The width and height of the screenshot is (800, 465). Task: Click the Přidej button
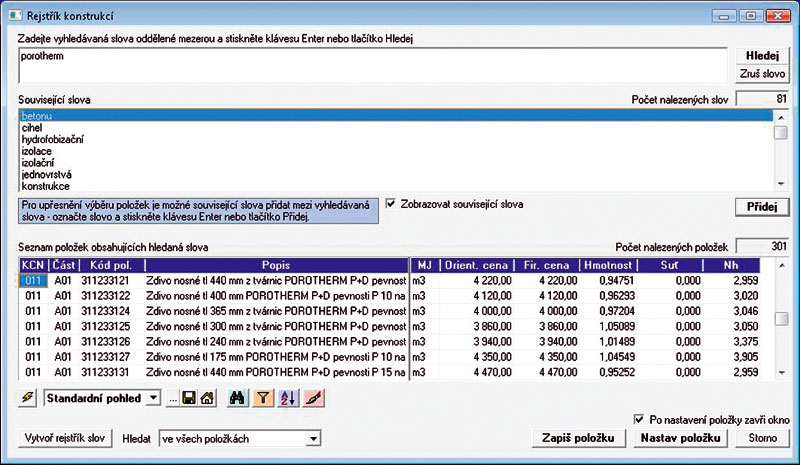(x=762, y=207)
